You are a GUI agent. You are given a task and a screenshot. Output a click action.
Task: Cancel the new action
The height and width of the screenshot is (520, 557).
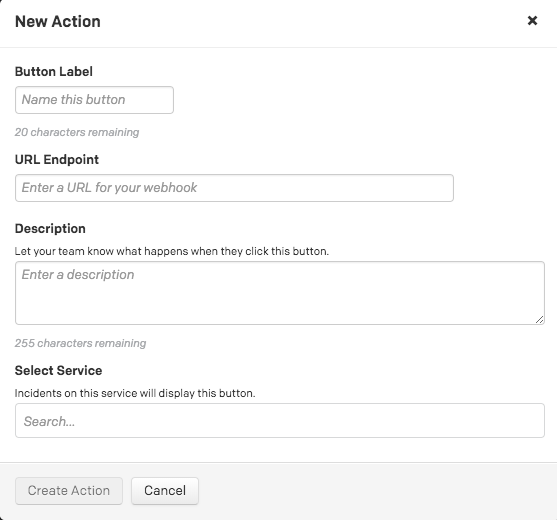coord(165,491)
